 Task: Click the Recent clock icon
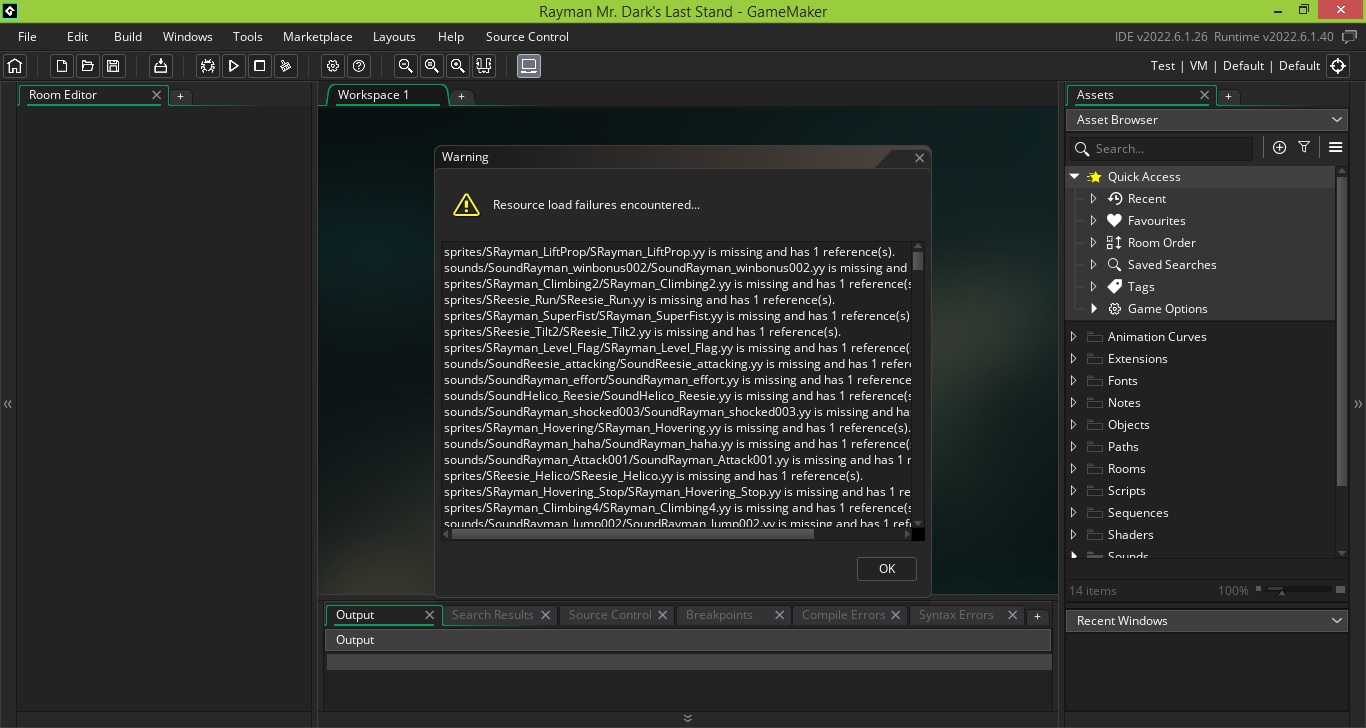tap(1115, 199)
